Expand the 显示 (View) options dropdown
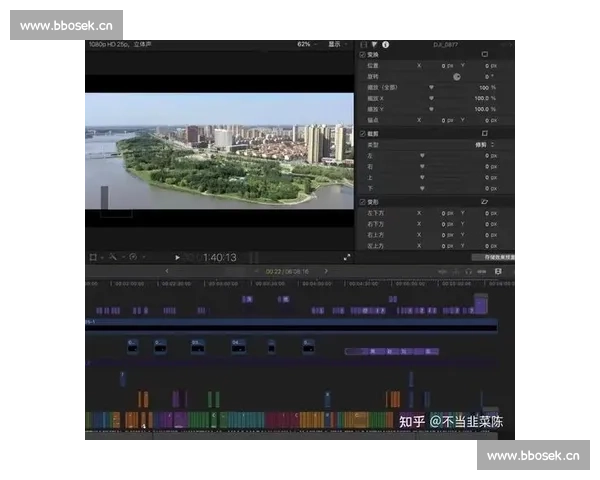The image size is (600, 480). coord(336,45)
